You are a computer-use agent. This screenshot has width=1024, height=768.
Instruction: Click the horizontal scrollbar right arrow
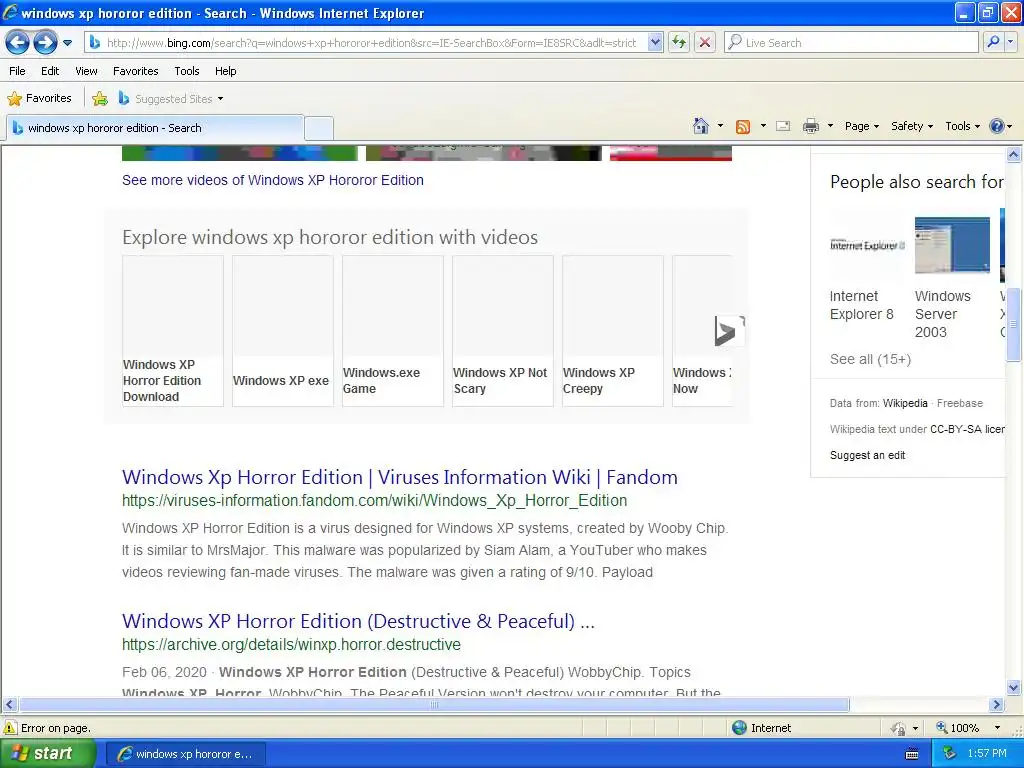pyautogui.click(x=996, y=705)
